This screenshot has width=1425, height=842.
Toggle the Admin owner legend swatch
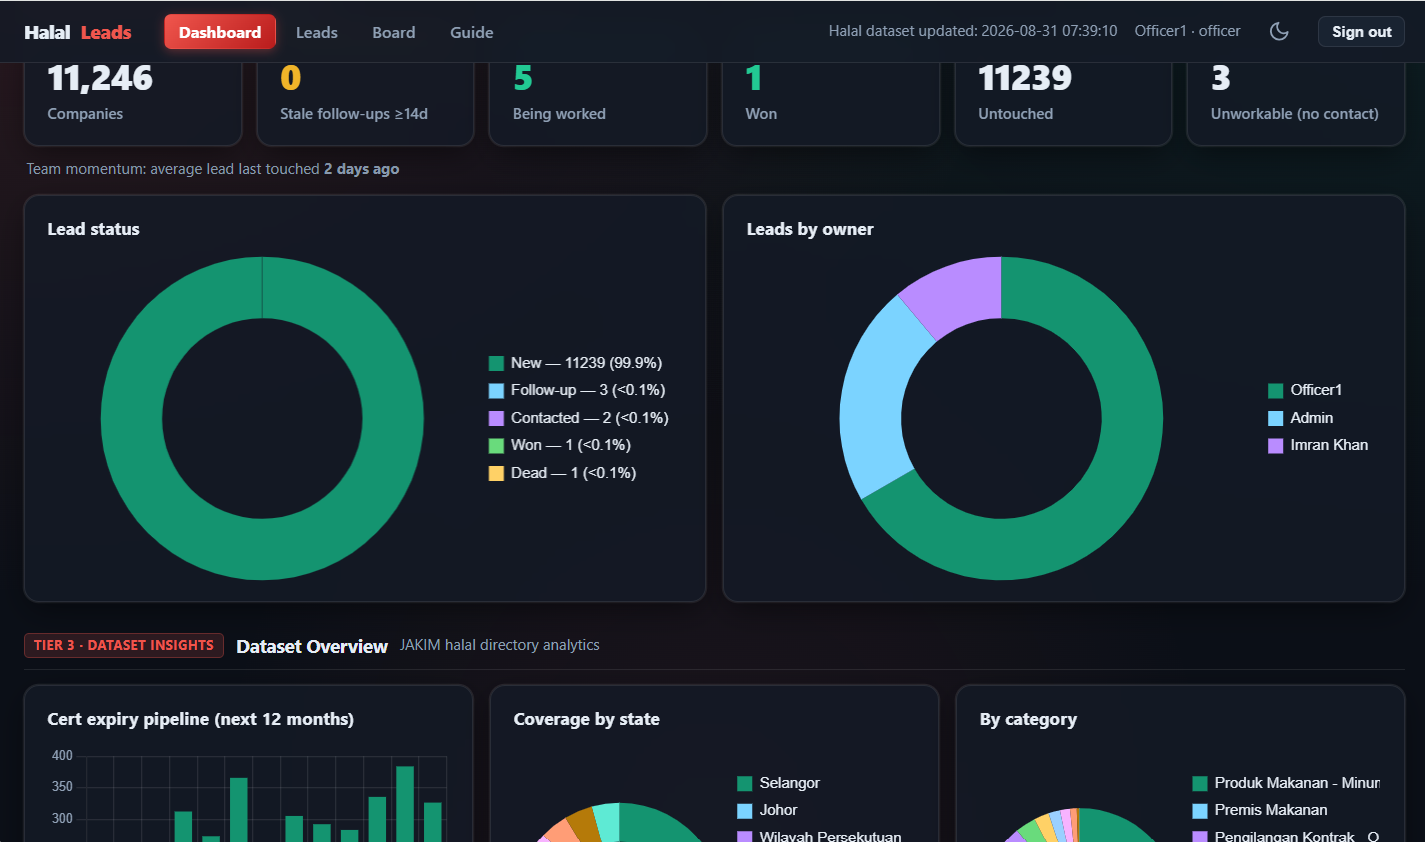coord(1276,418)
